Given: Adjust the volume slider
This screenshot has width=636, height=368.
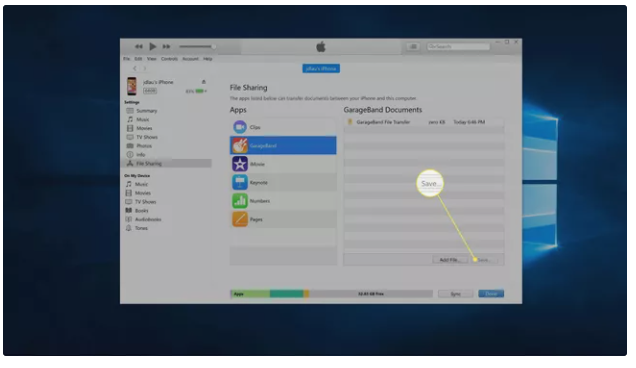Looking at the screenshot, I should tap(197, 47).
